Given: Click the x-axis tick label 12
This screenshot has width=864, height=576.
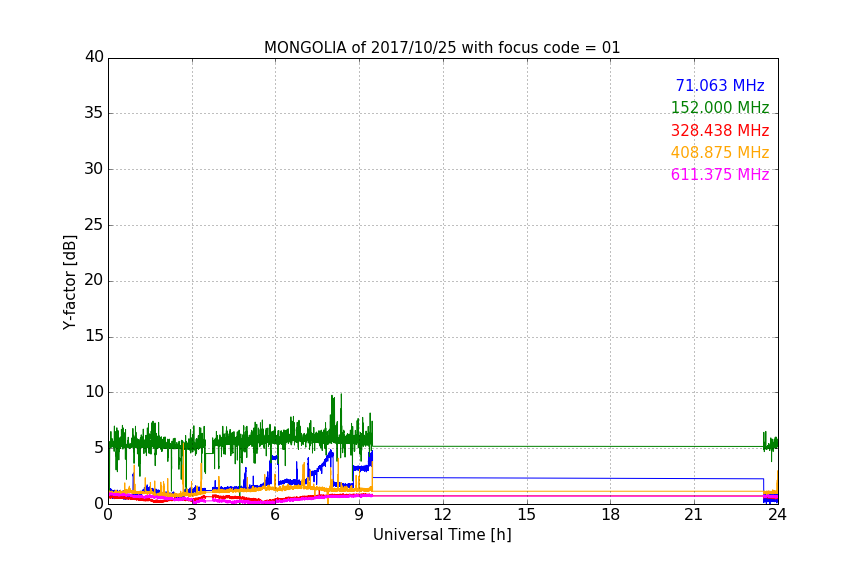Looking at the screenshot, I should click(442, 515).
